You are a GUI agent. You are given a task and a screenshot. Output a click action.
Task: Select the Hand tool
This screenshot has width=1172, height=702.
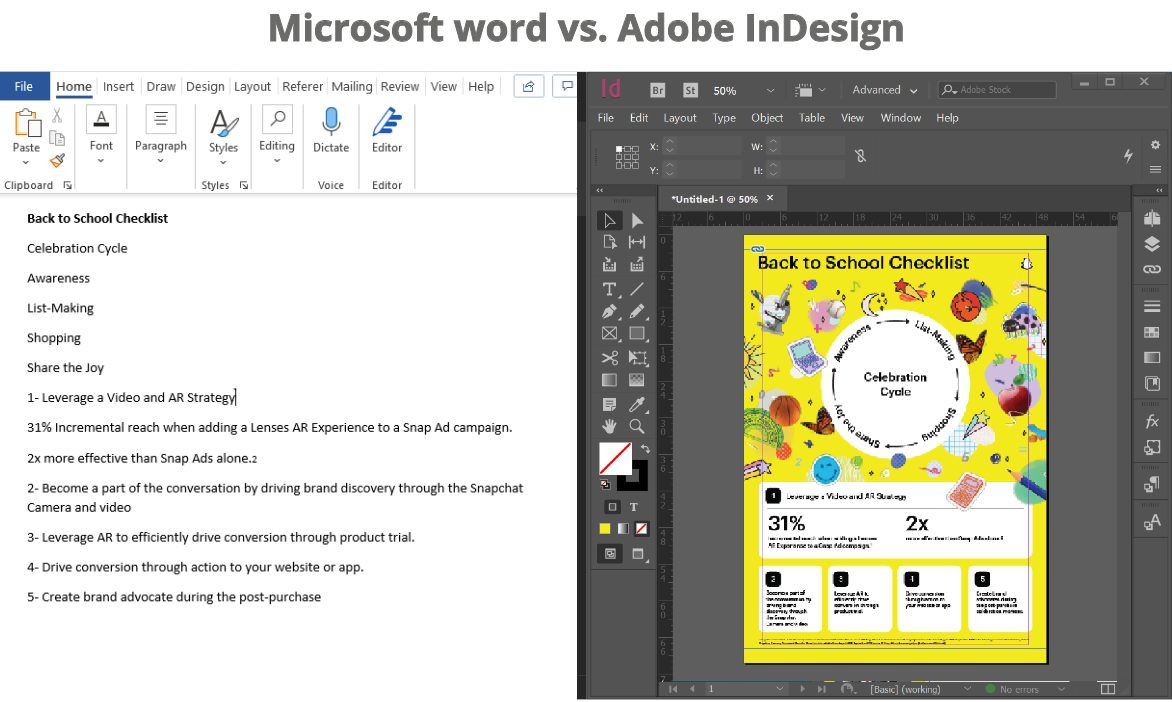tap(609, 427)
